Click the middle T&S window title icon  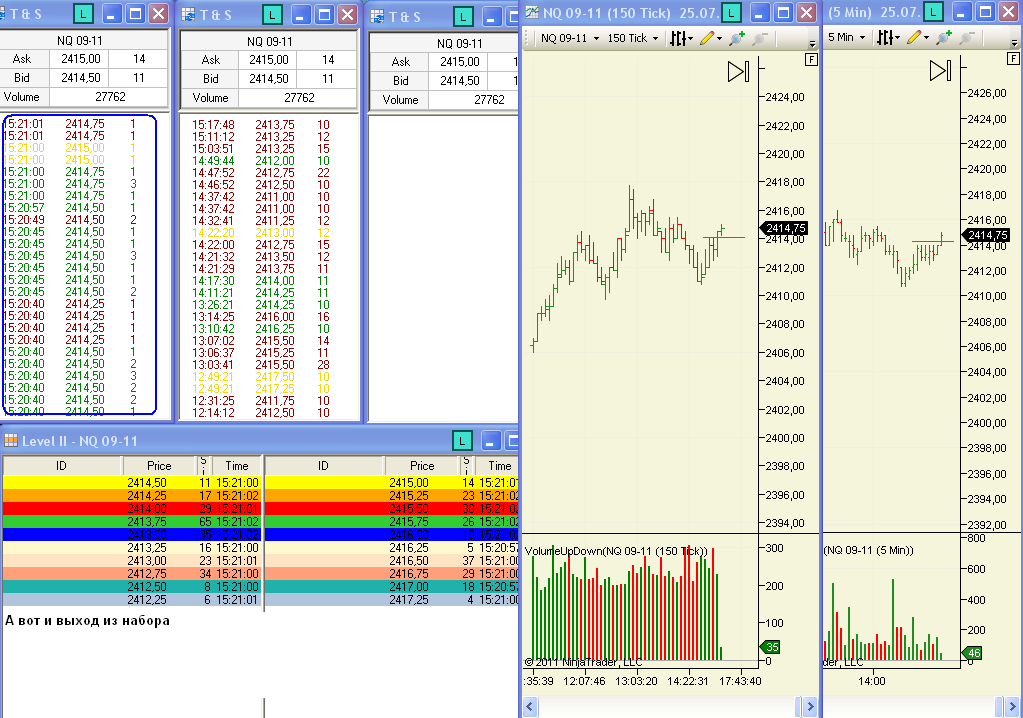point(189,14)
